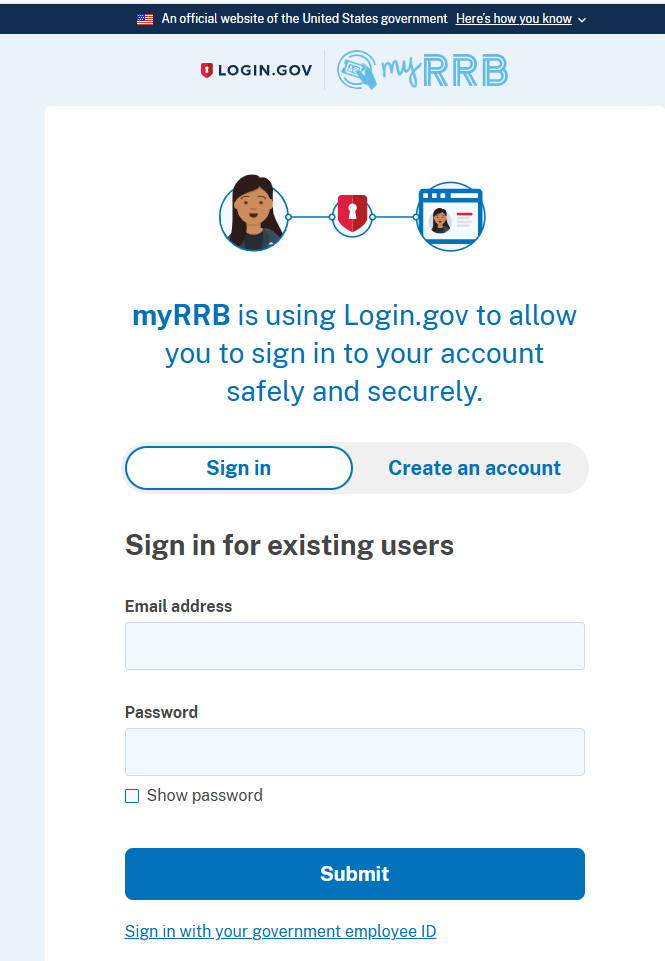The image size is (665, 961).
Task: Click the "Sign in for existing users" heading
Action: pos(289,546)
